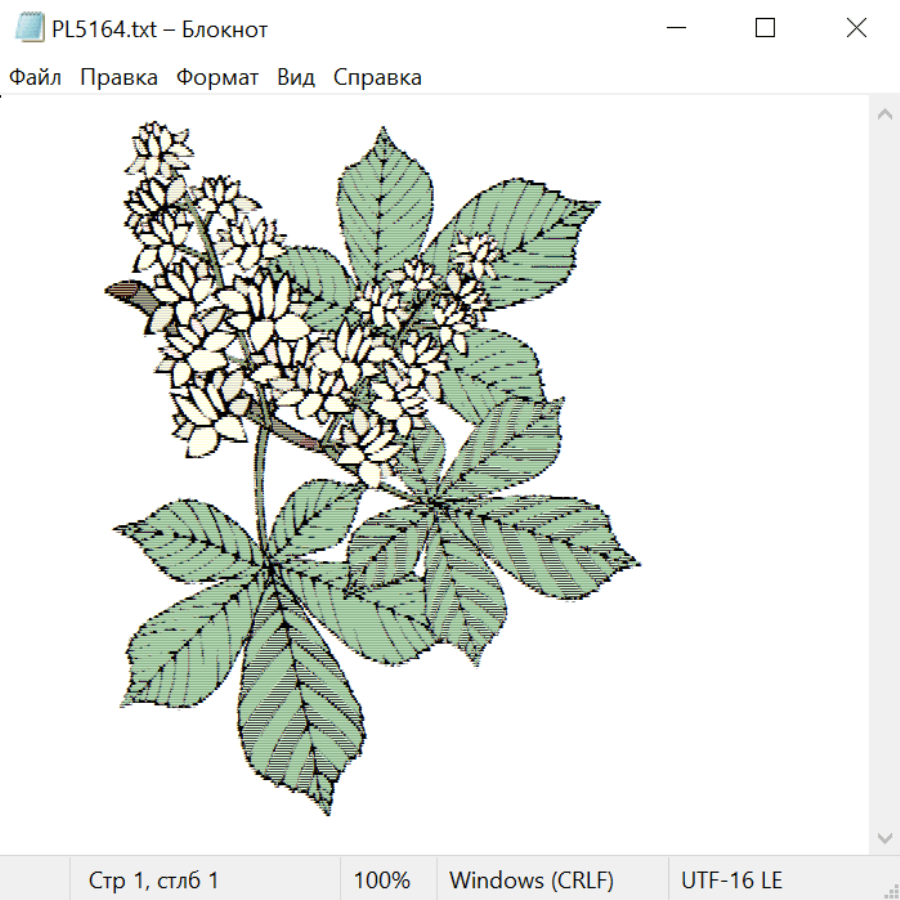The image size is (900, 900).
Task: Click the resize grip in status bar corner
Action: point(889,889)
